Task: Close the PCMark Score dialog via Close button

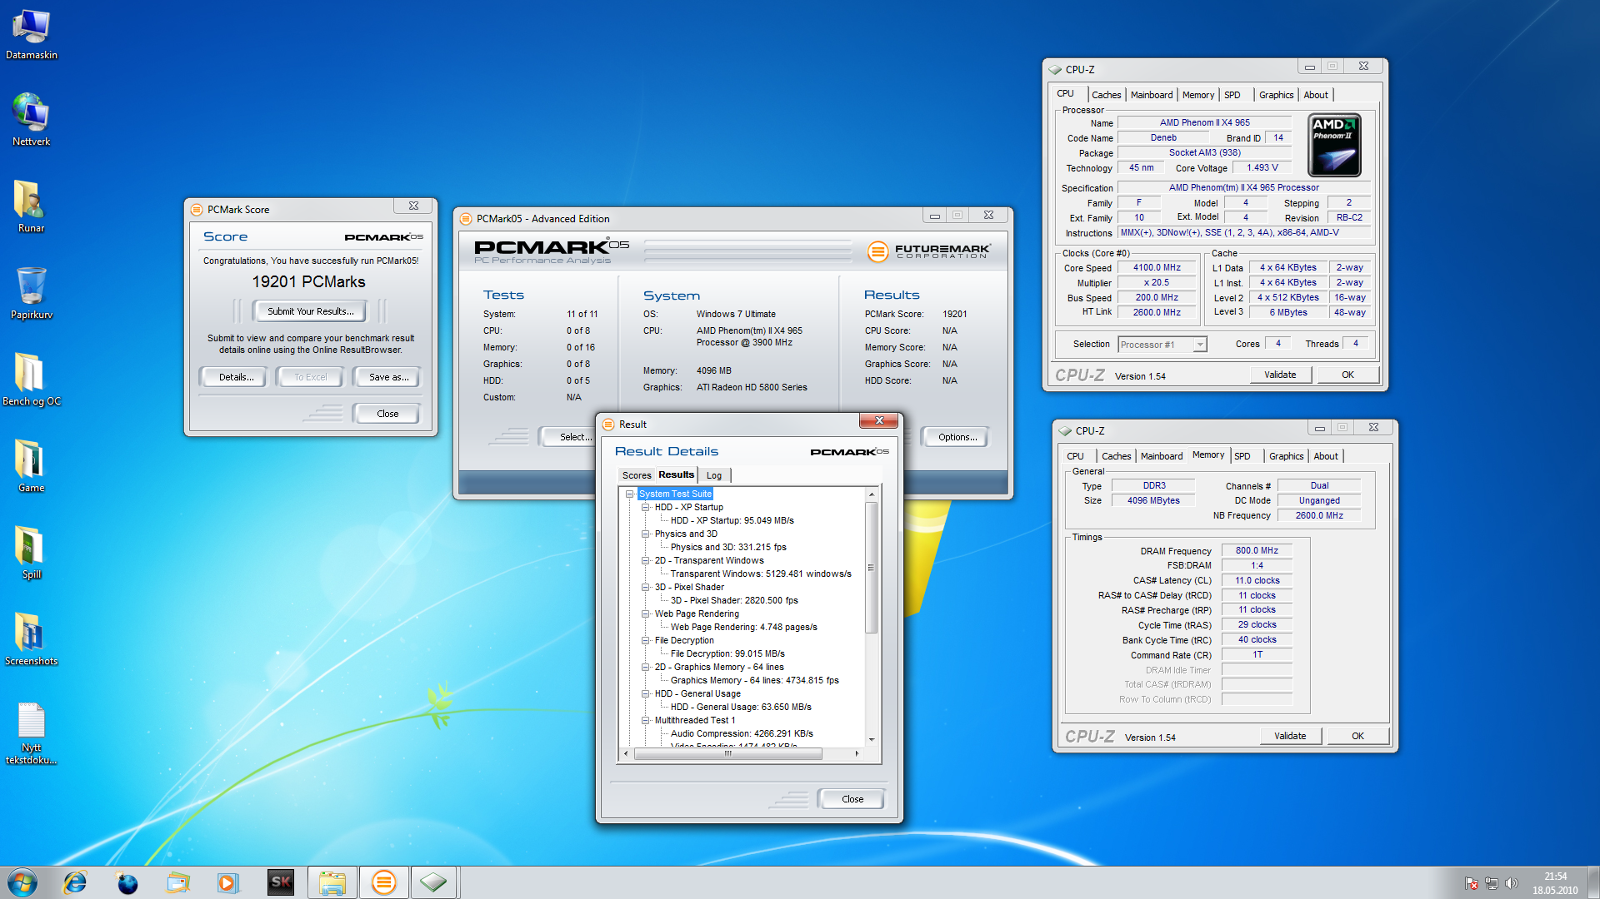Action: coord(387,413)
